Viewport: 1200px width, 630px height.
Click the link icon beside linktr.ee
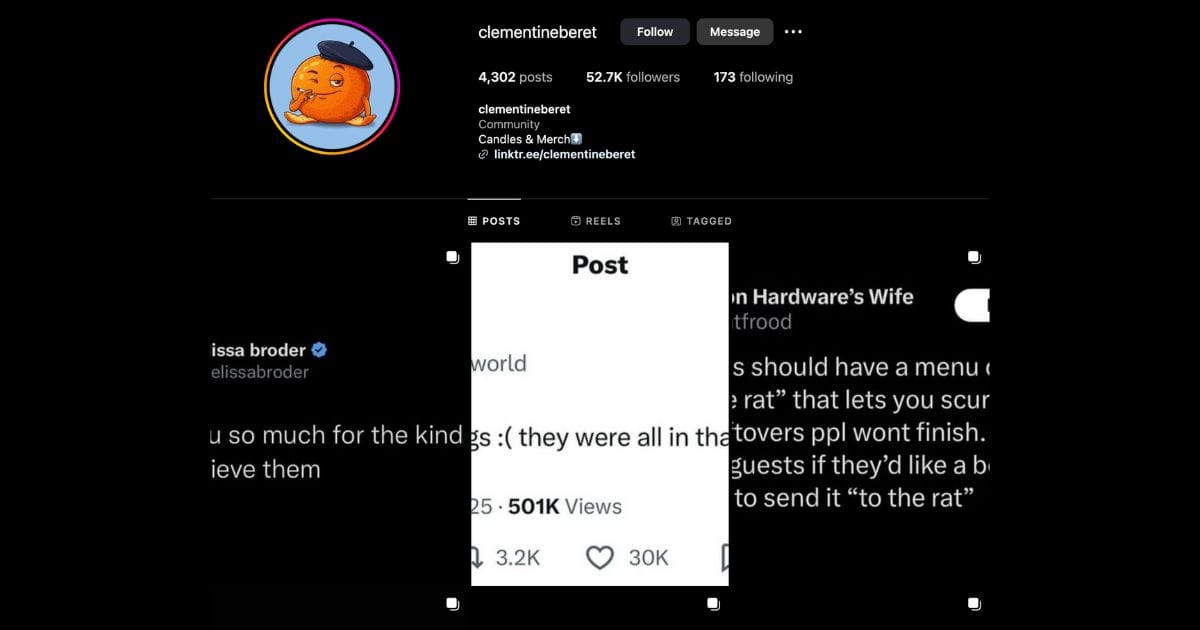pyautogui.click(x=484, y=155)
